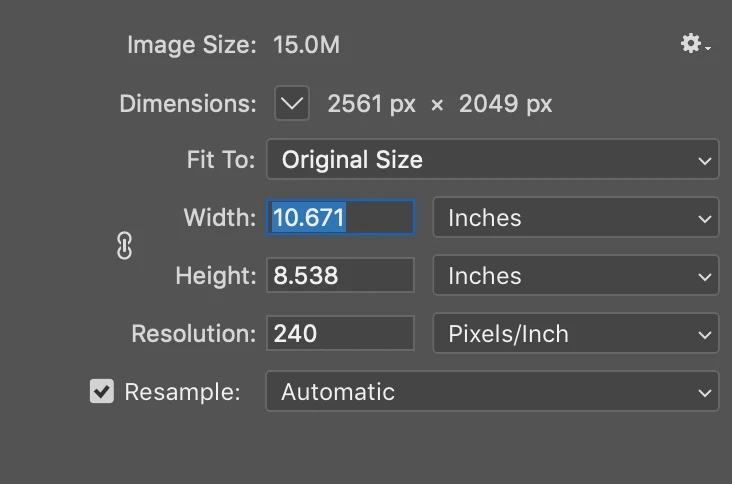
Task: Click the Resolution value field 240
Action: 340,333
